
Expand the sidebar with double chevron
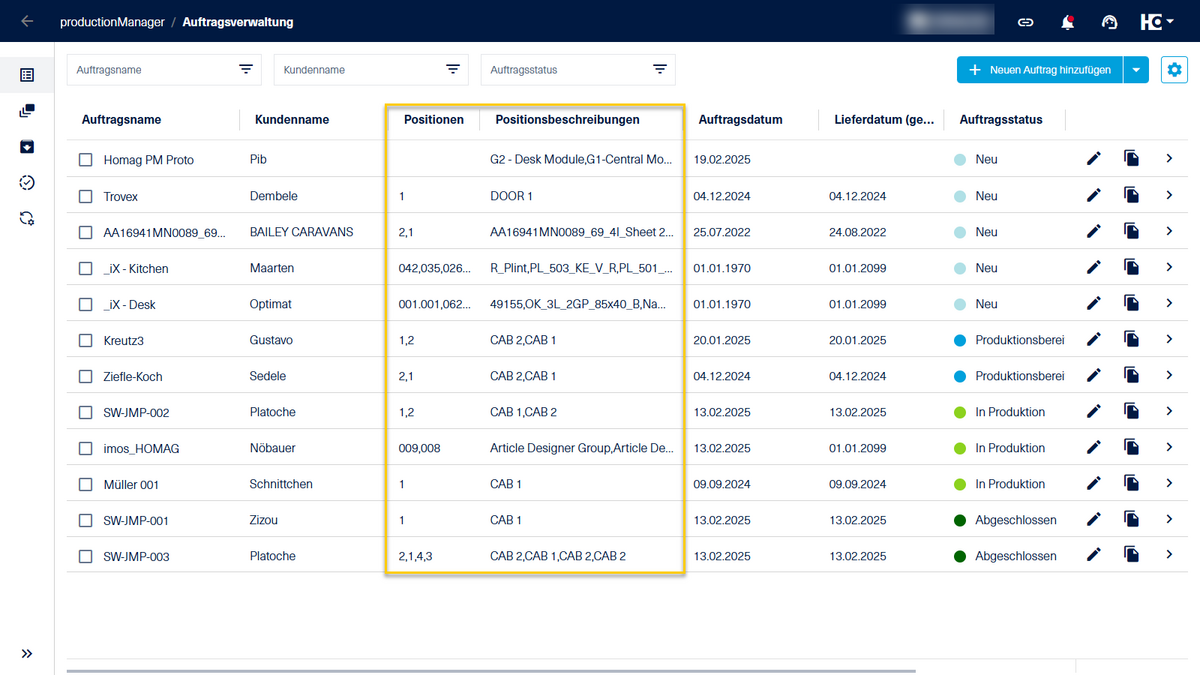click(x=27, y=653)
